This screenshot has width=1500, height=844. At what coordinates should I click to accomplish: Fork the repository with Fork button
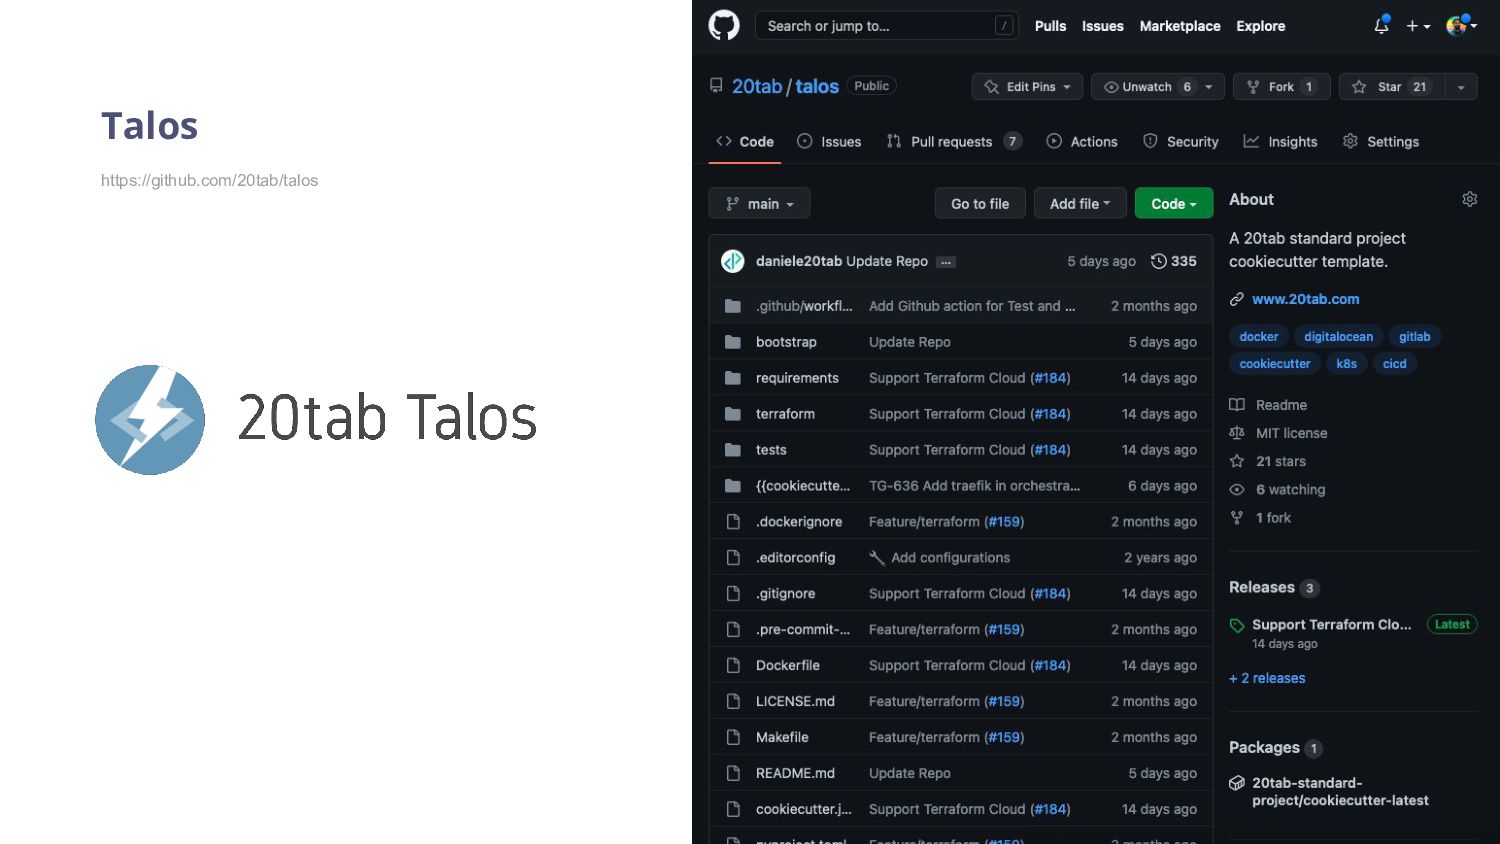1281,87
